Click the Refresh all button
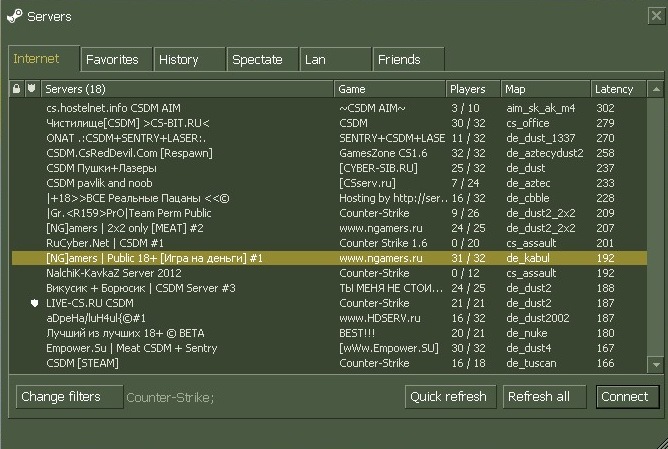 tap(544, 397)
